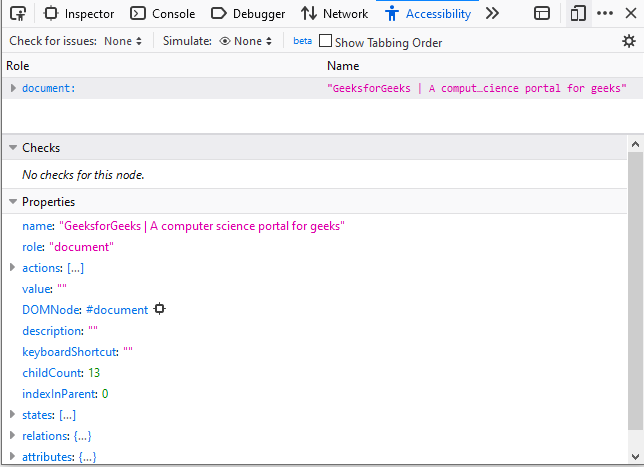
Task: Expand the relations property
Action: tap(12, 435)
